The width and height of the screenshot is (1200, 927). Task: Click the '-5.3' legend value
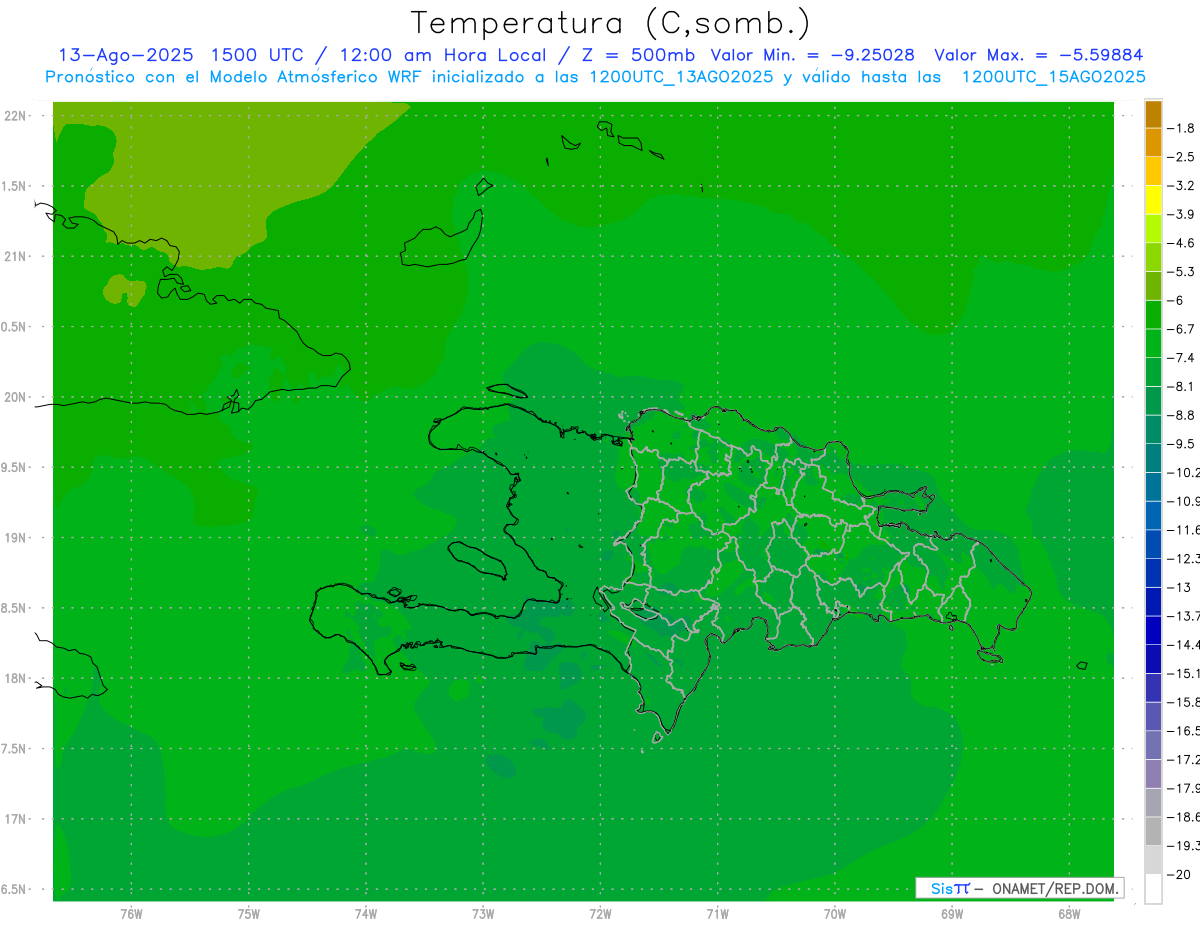[x=1182, y=271]
